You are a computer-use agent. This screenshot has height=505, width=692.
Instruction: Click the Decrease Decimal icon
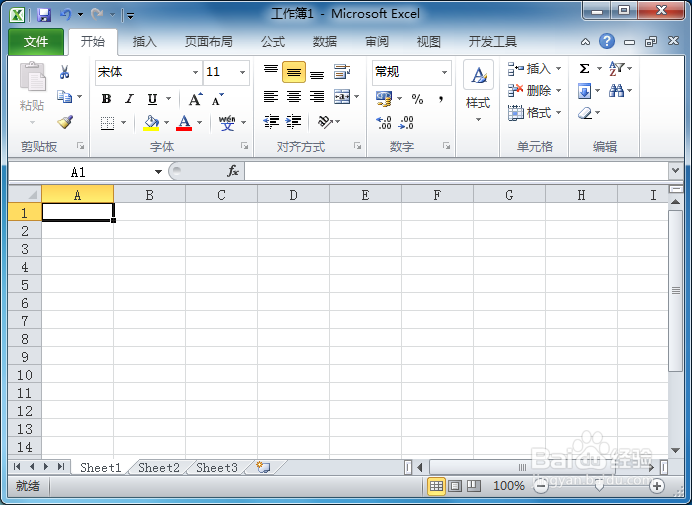406,122
